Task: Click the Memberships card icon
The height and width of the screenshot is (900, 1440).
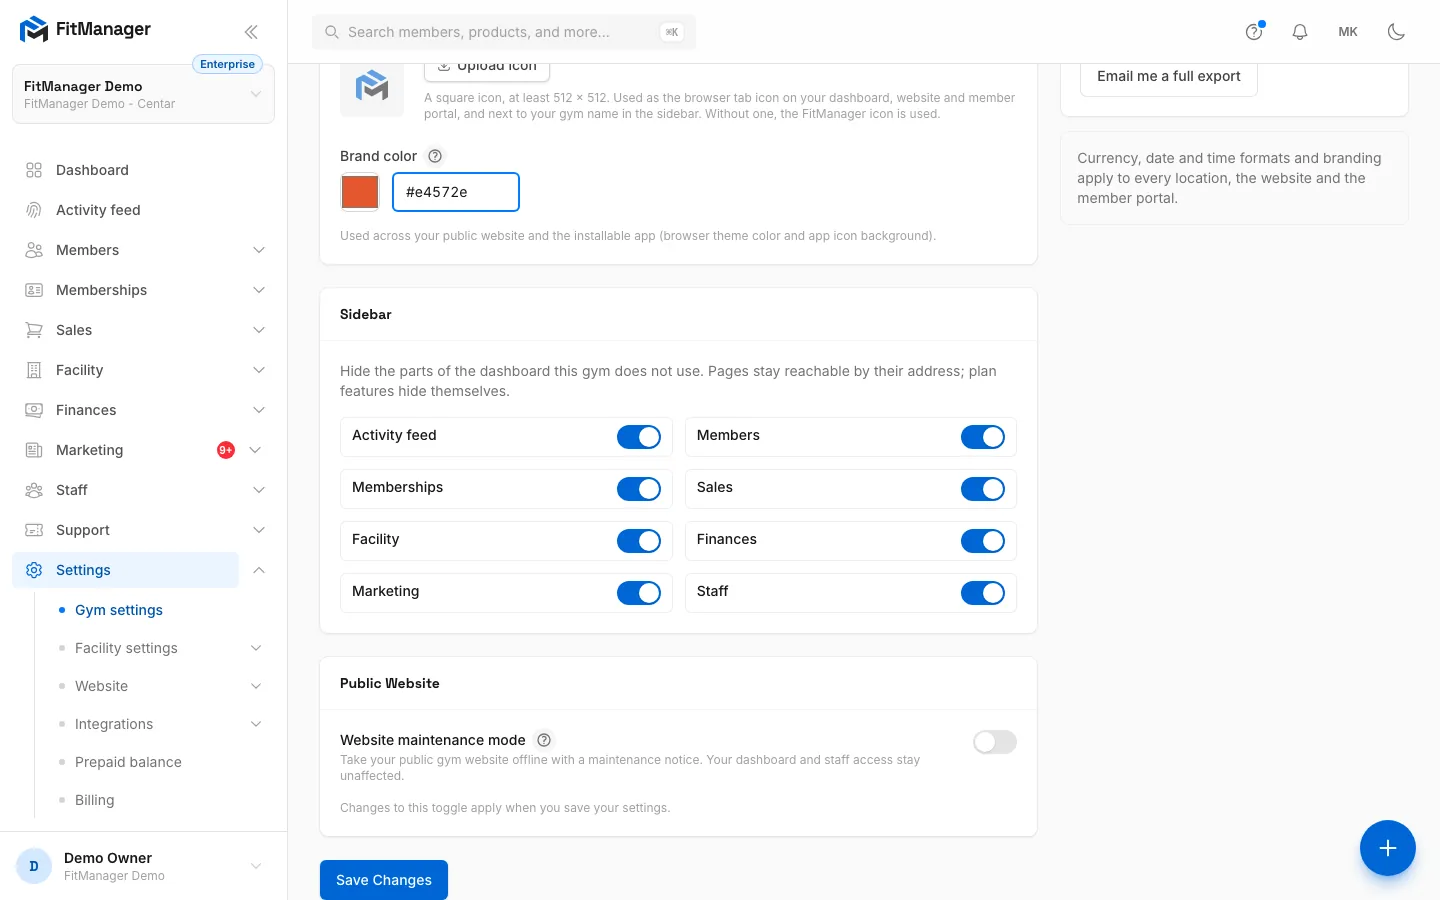Action: (34, 290)
